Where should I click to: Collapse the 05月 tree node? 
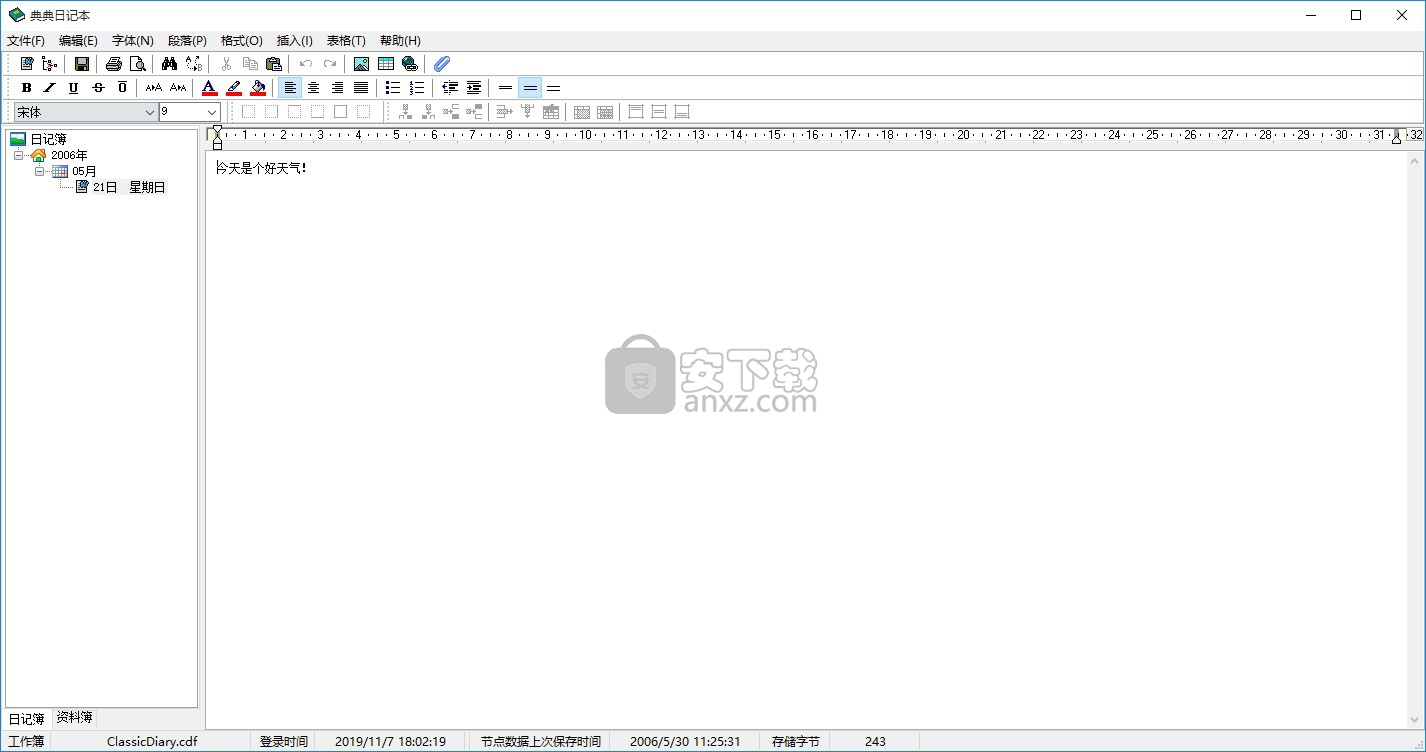[40, 171]
